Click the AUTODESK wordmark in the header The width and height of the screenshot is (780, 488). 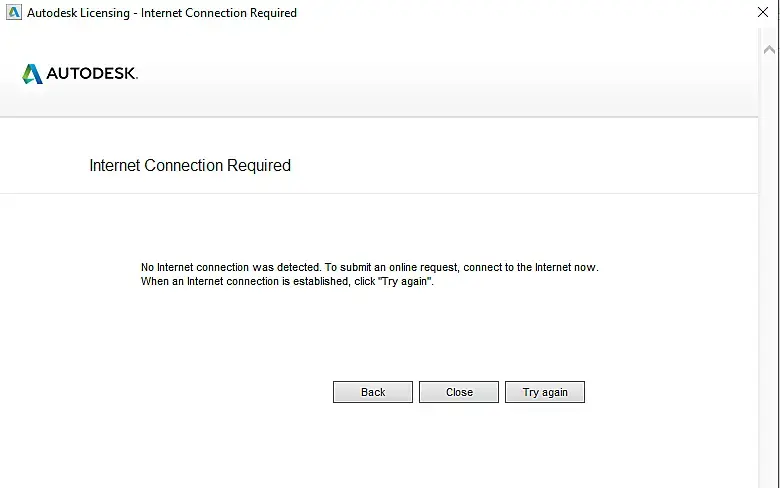(x=92, y=74)
